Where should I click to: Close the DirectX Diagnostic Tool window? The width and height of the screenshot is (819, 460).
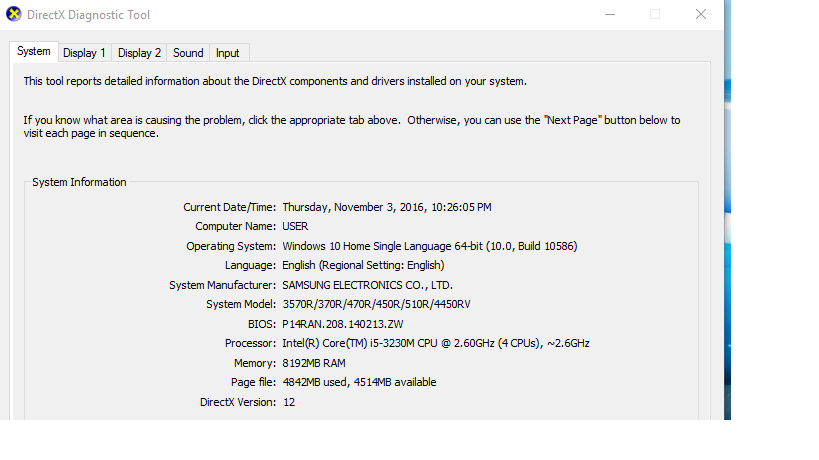pos(701,14)
